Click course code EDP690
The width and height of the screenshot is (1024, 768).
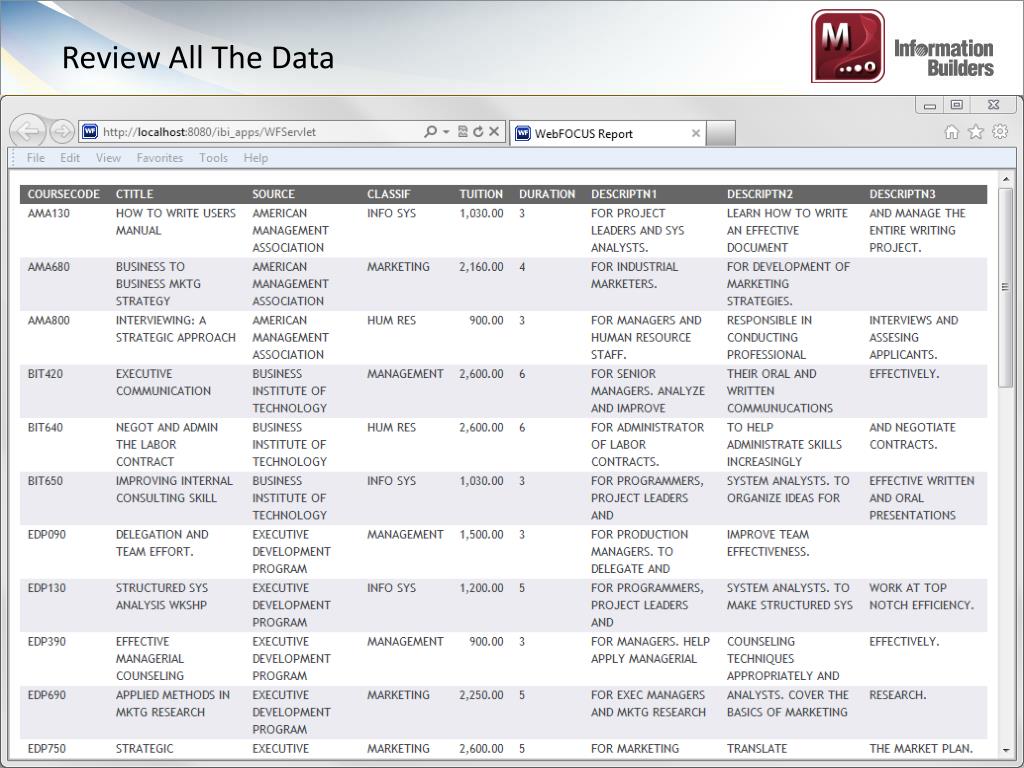click(x=47, y=696)
